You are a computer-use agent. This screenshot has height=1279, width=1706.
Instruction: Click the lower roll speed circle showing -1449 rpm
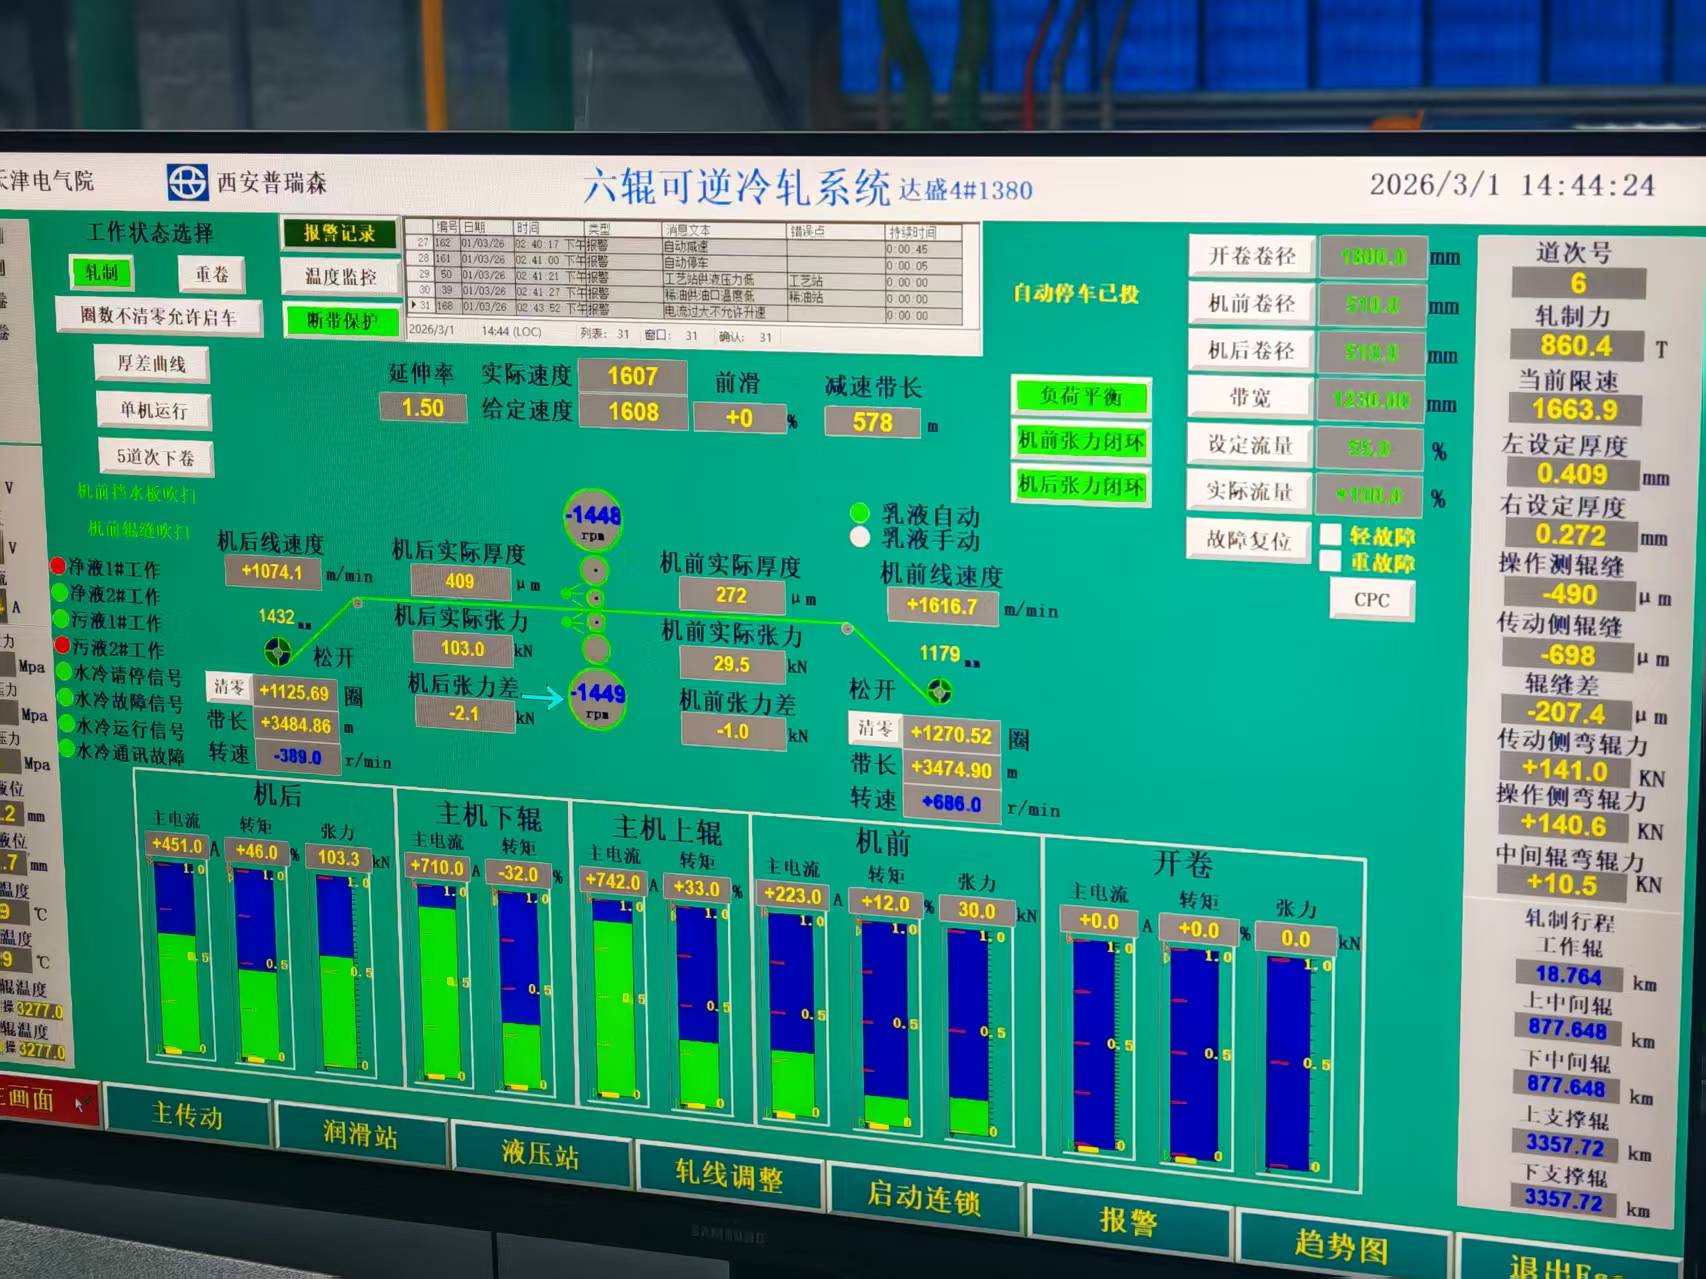(x=597, y=698)
